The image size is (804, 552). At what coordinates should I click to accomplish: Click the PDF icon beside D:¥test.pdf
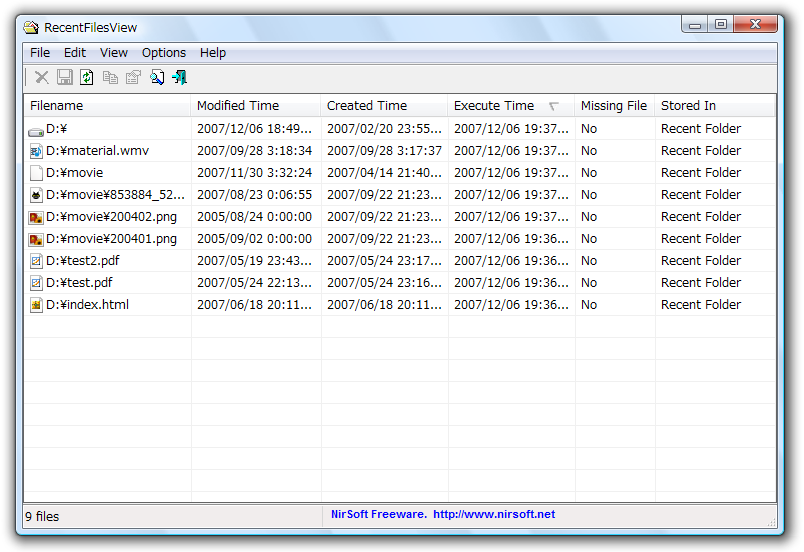click(36, 283)
